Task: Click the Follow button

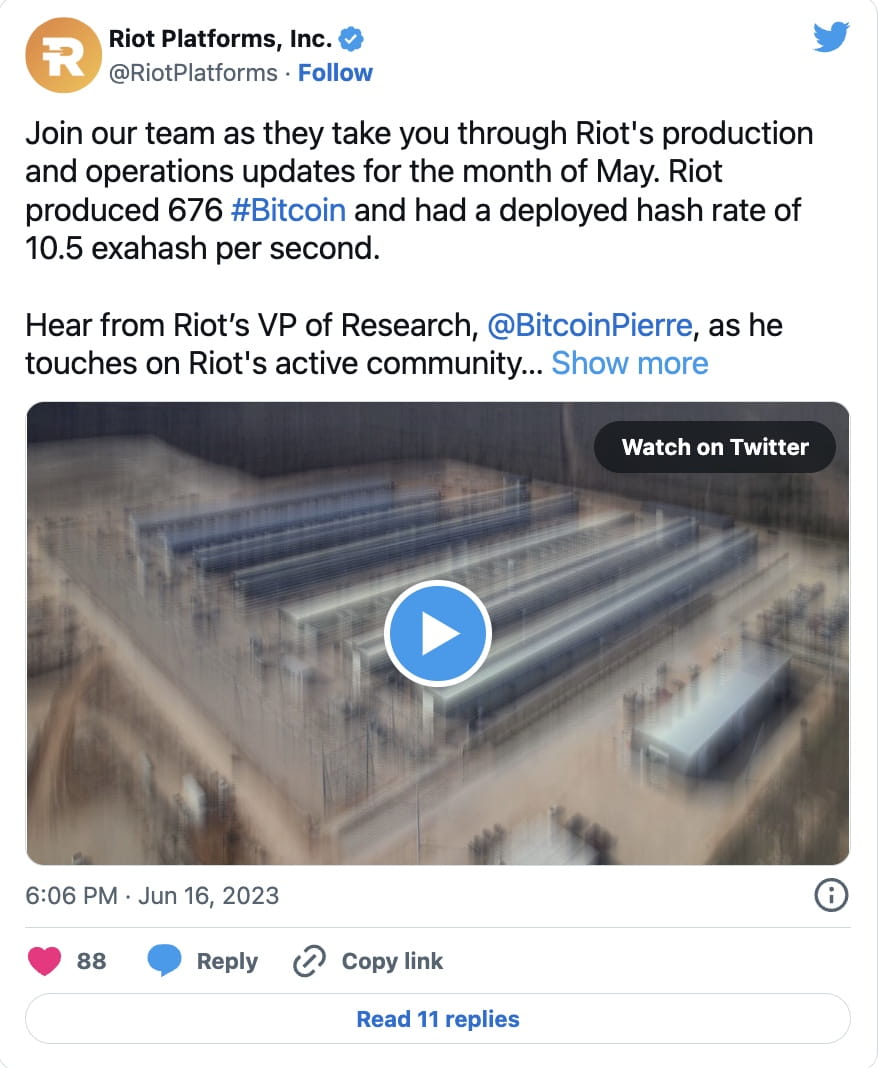Action: (335, 72)
